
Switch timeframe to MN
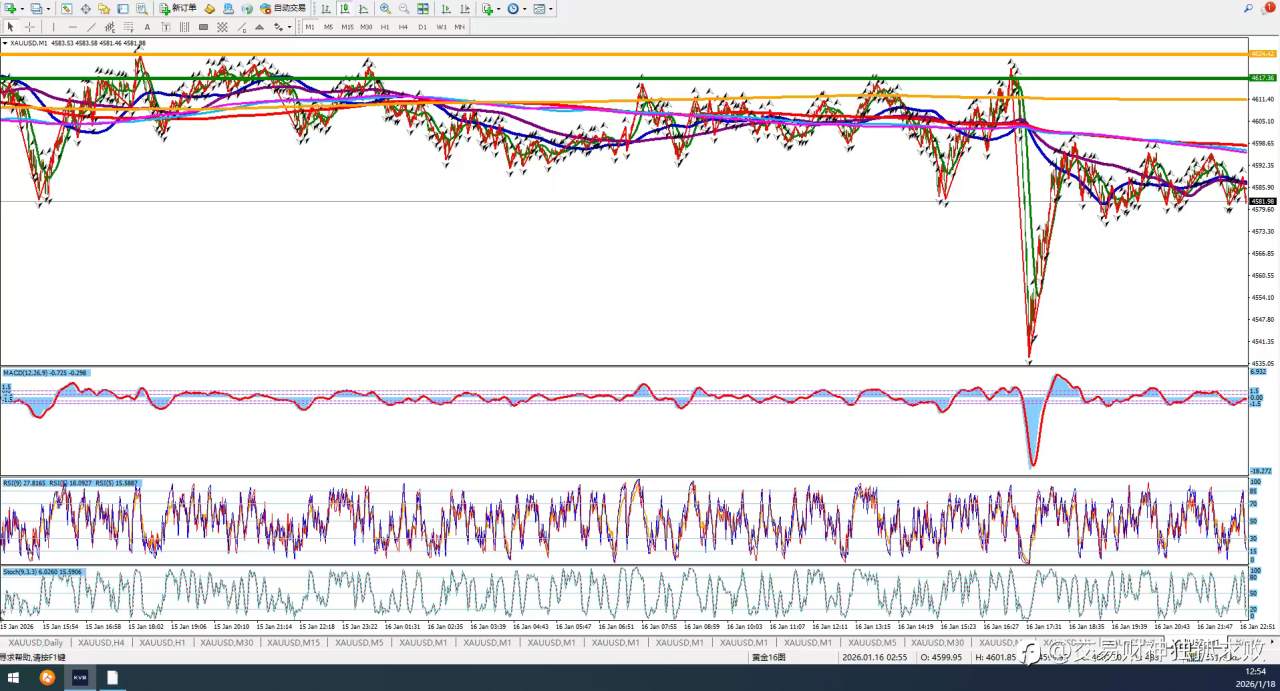[459, 27]
